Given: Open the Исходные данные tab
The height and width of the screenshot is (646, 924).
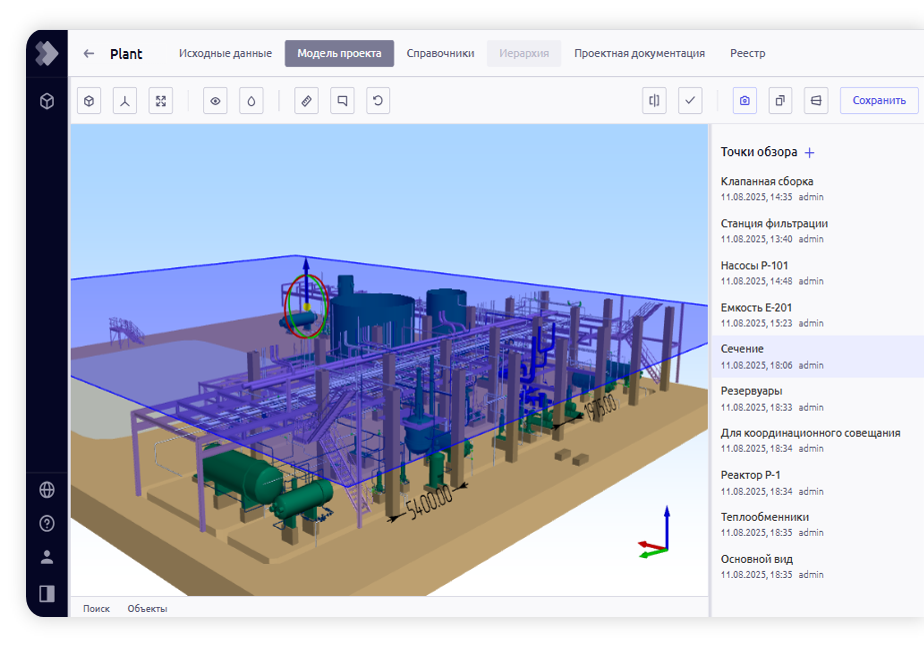Looking at the screenshot, I should click(226, 54).
